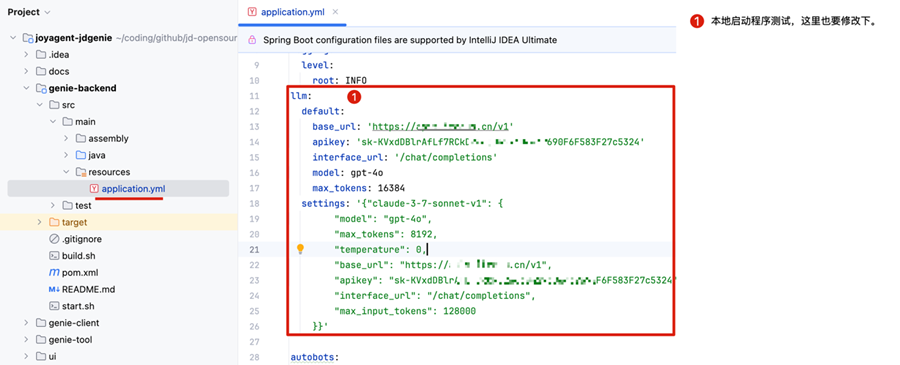Click the base_url value on line 13
Viewport: 900px width, 365px height.
coord(440,127)
